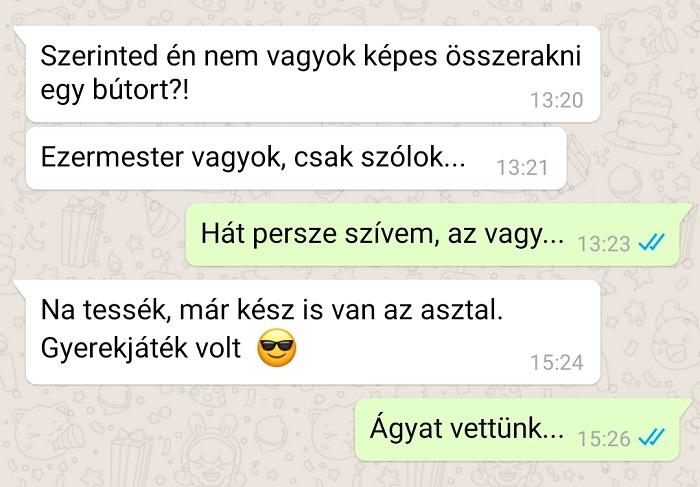Click the word 'bútort?!' in first message
700x487 pixels.
pyautogui.click(x=141, y=90)
